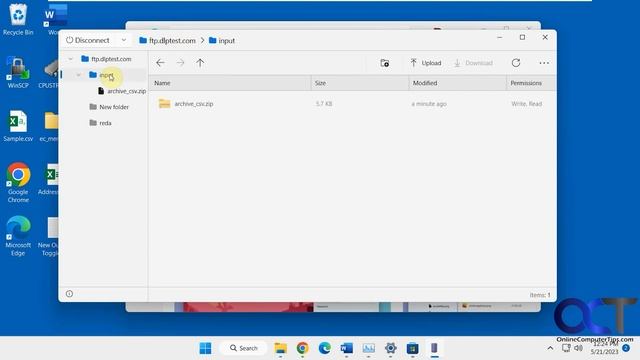The image size is (640, 360).
Task: Open Edge from the taskbar
Action: tap(324, 348)
